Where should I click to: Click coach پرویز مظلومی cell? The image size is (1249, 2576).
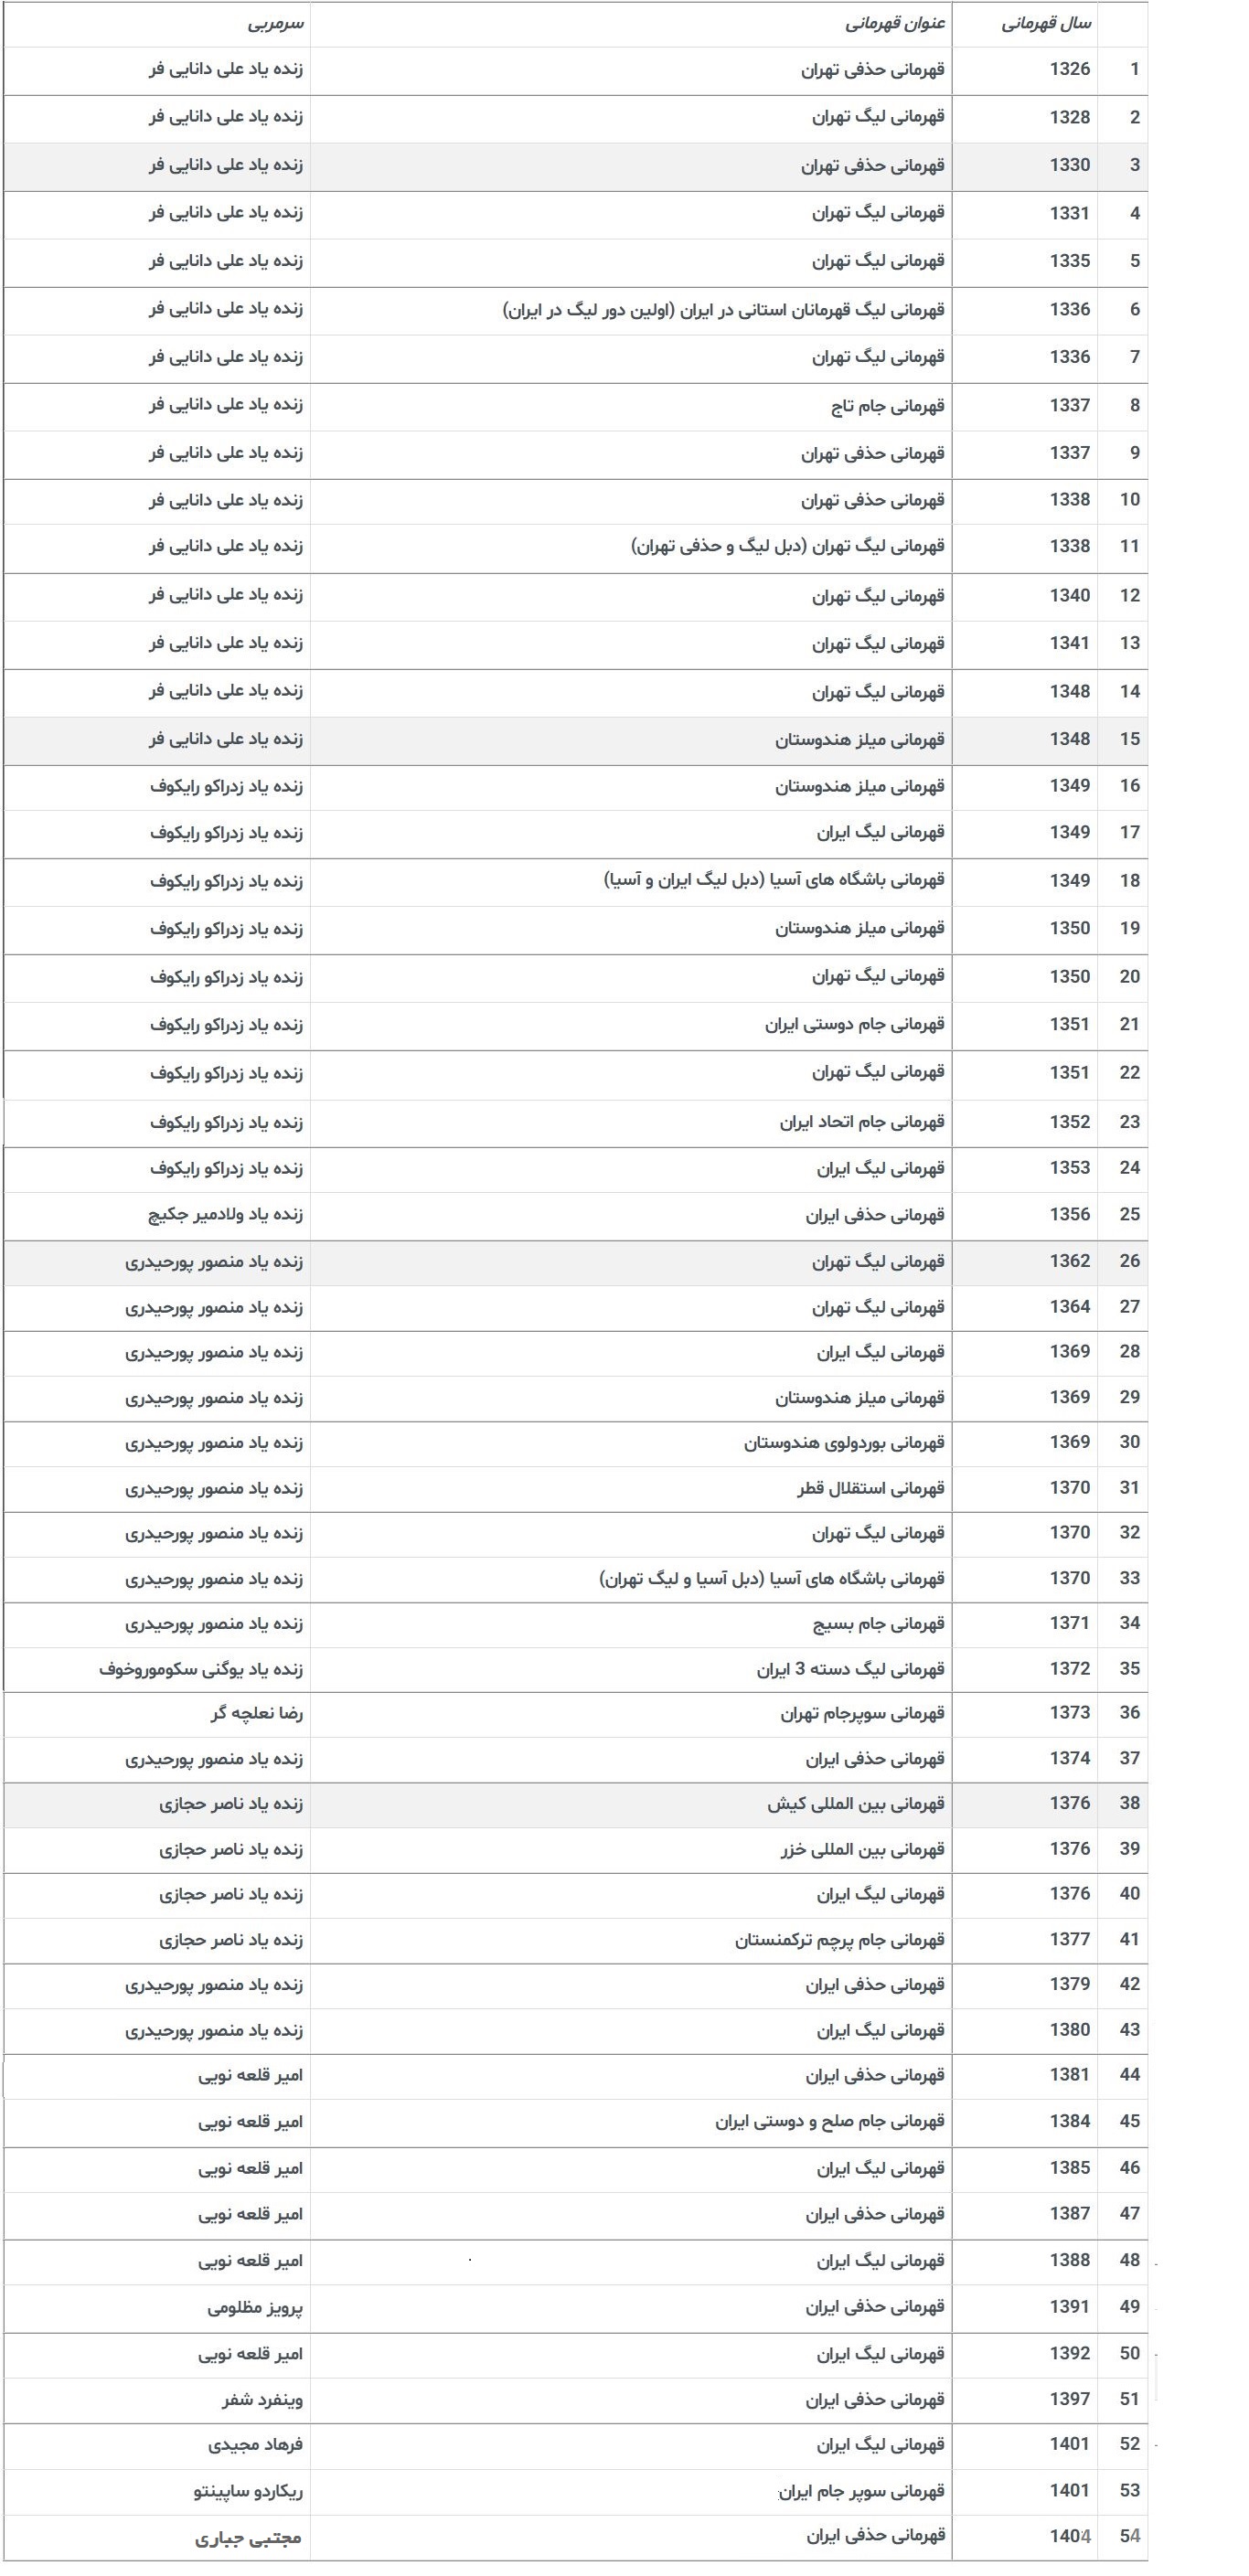tap(255, 2308)
